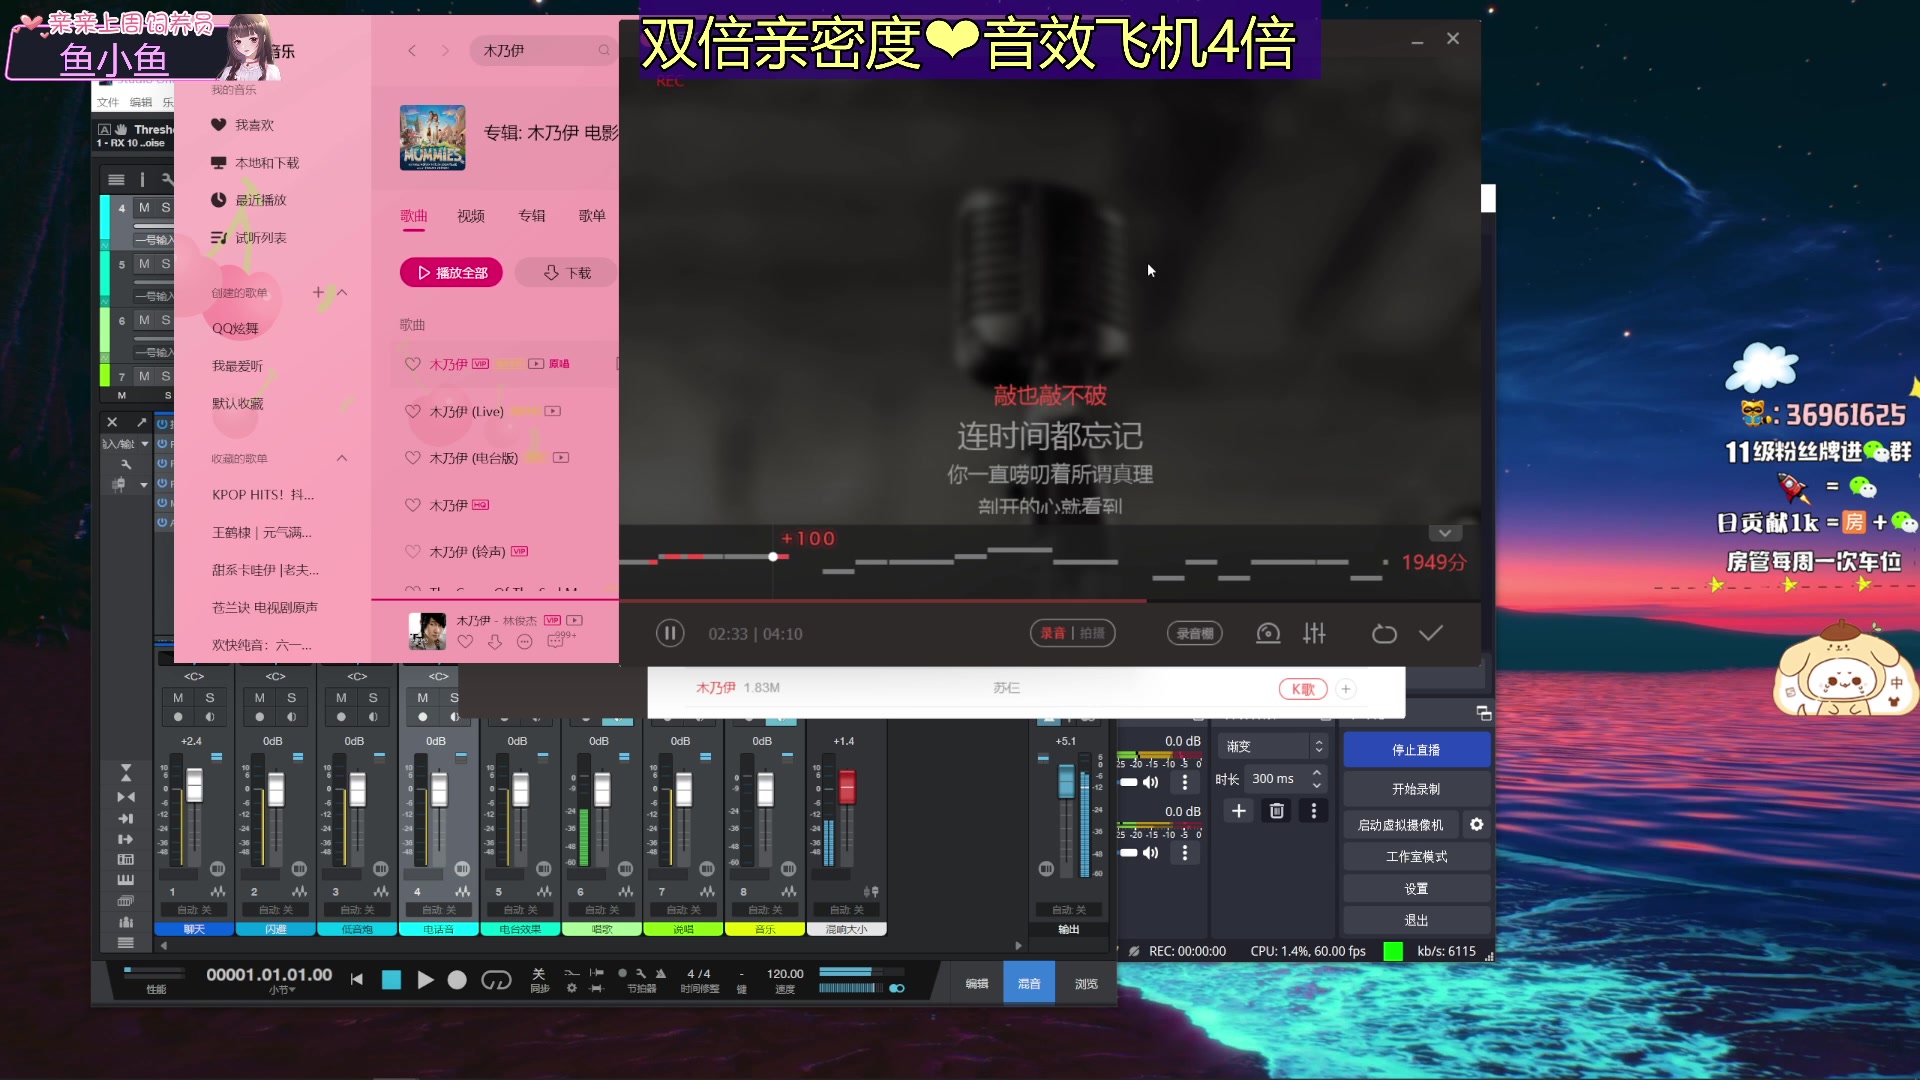Viewport: 1920px width, 1080px height.
Task: Click the K歌 button for 木乃伊
Action: 1303,689
